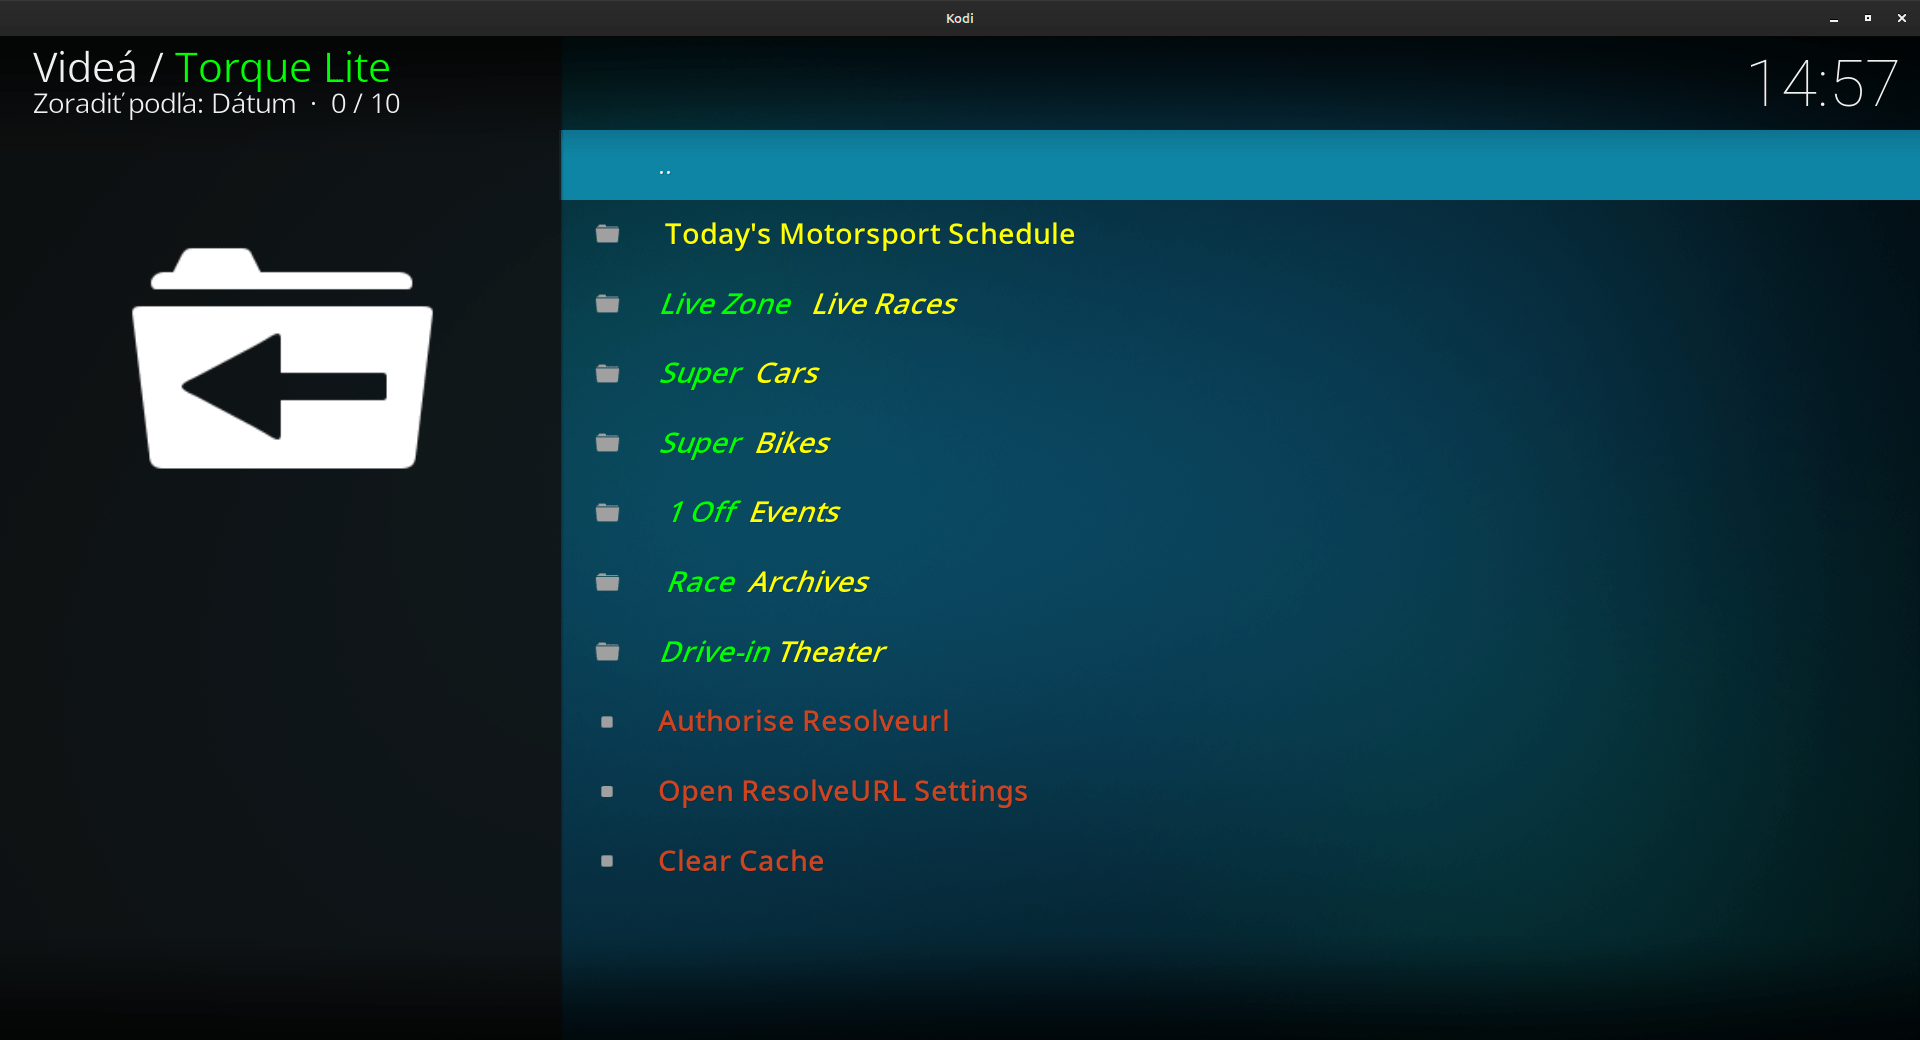Click folder icon next to Live Zone

coord(607,304)
